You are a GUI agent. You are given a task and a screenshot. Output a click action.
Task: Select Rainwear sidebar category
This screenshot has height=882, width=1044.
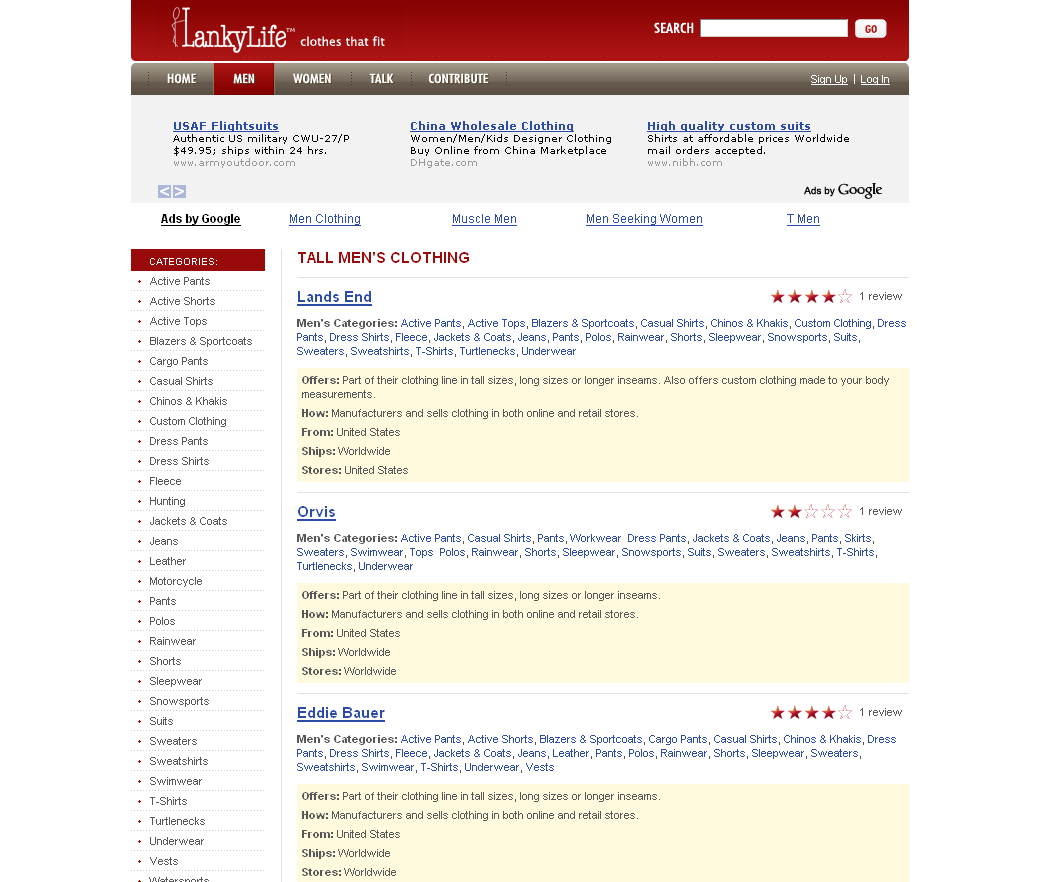pyautogui.click(x=172, y=641)
